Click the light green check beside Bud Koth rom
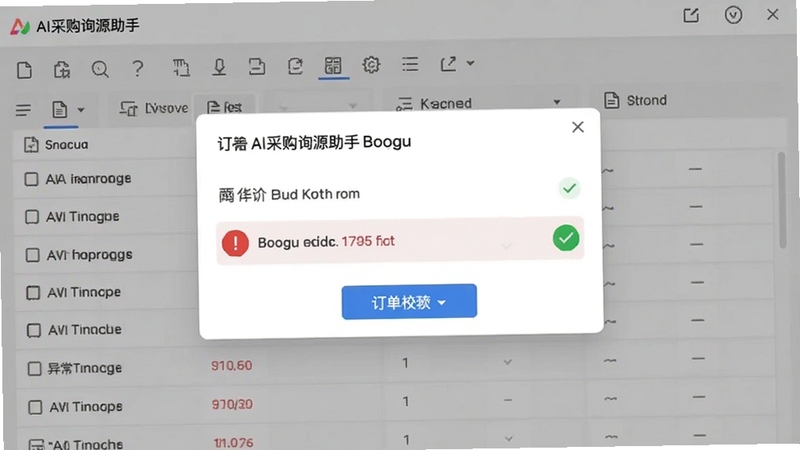The width and height of the screenshot is (800, 450). (x=569, y=189)
